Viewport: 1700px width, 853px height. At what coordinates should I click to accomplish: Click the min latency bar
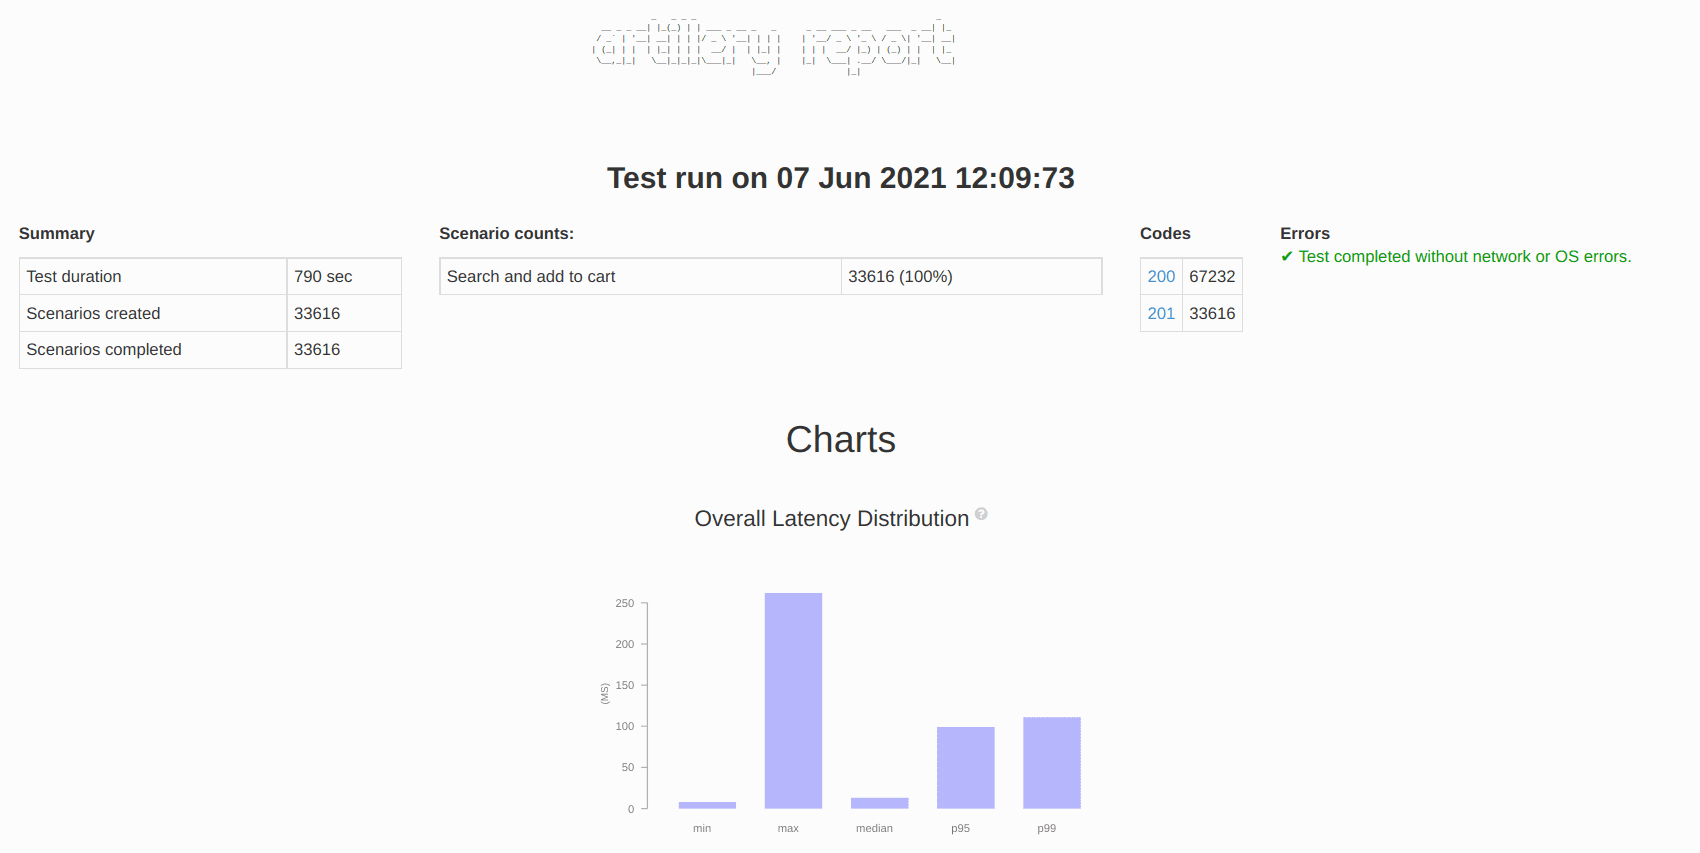pyautogui.click(x=707, y=805)
